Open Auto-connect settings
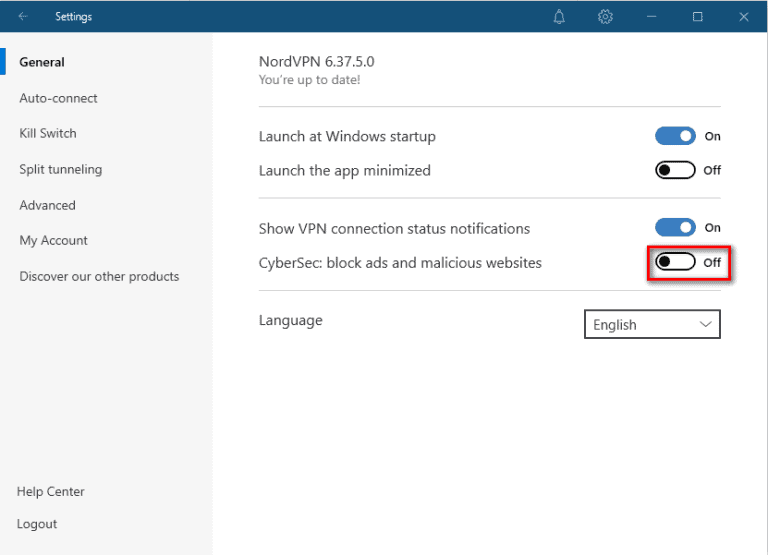 [x=59, y=98]
